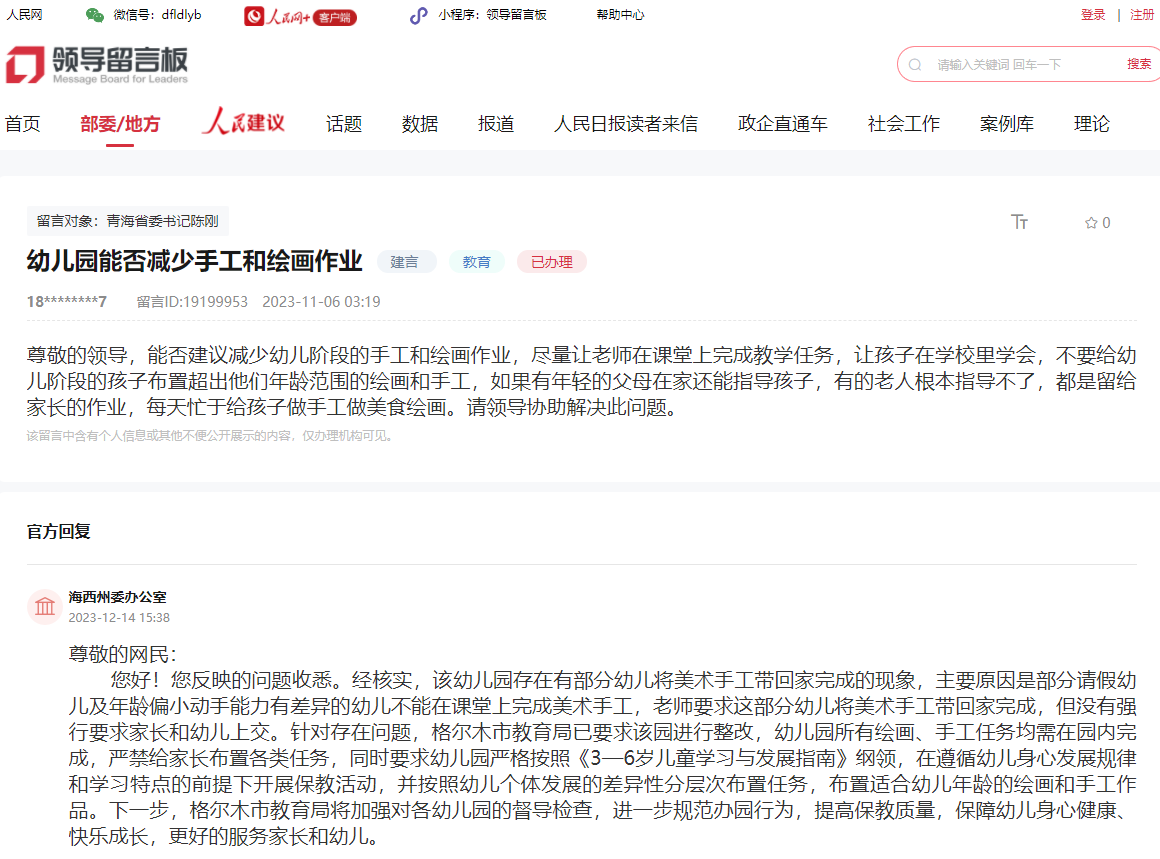Viewport: 1160px width, 859px height.
Task: Open the 人民建议 calligraphy logo tab
Action: [x=243, y=123]
